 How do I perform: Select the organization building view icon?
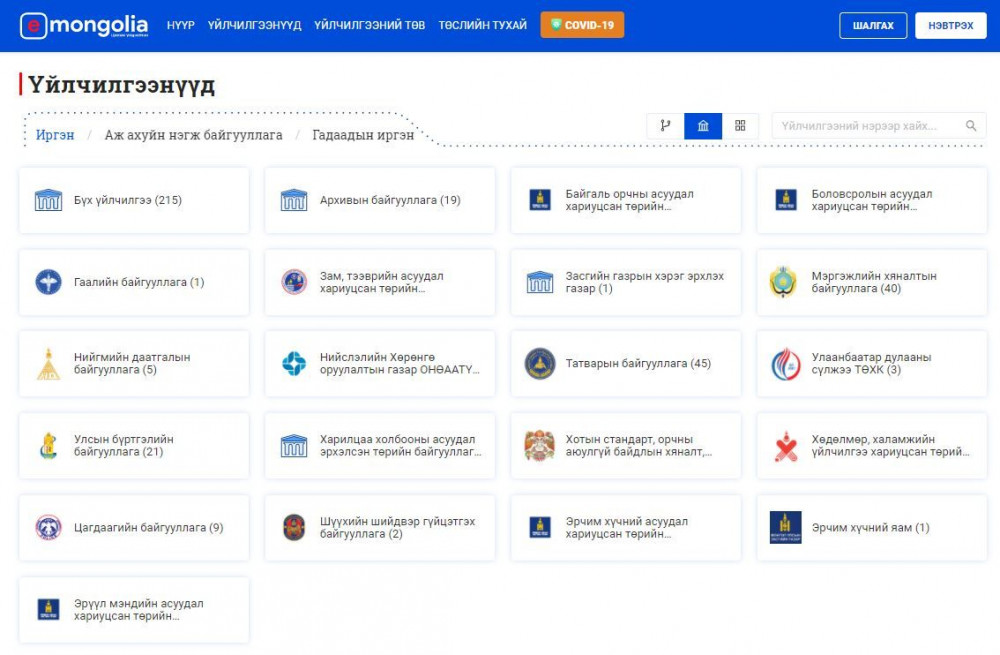coord(703,126)
